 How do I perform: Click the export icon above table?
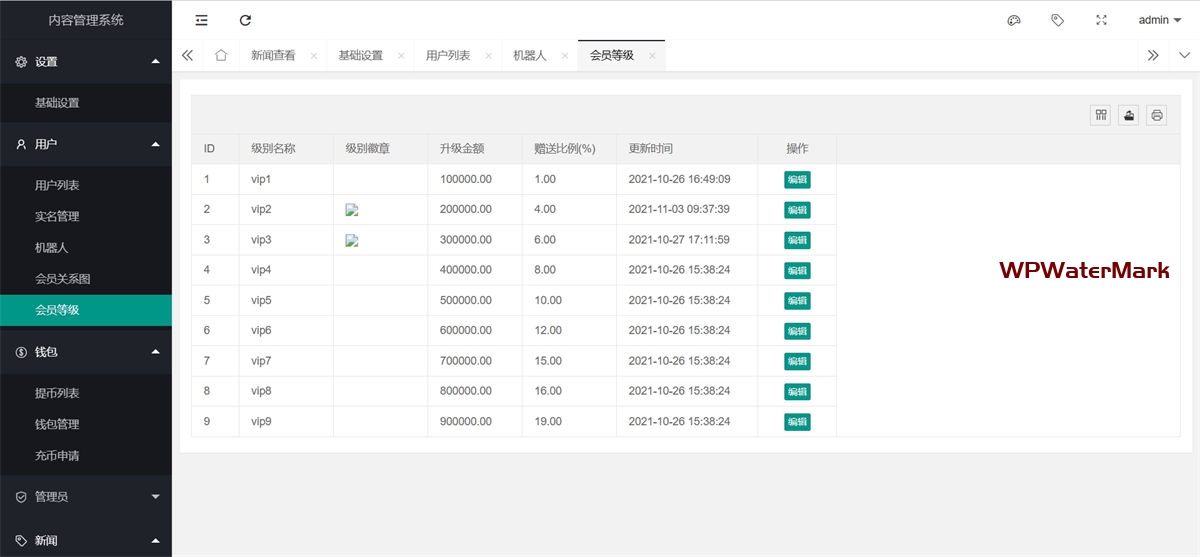(x=1129, y=115)
